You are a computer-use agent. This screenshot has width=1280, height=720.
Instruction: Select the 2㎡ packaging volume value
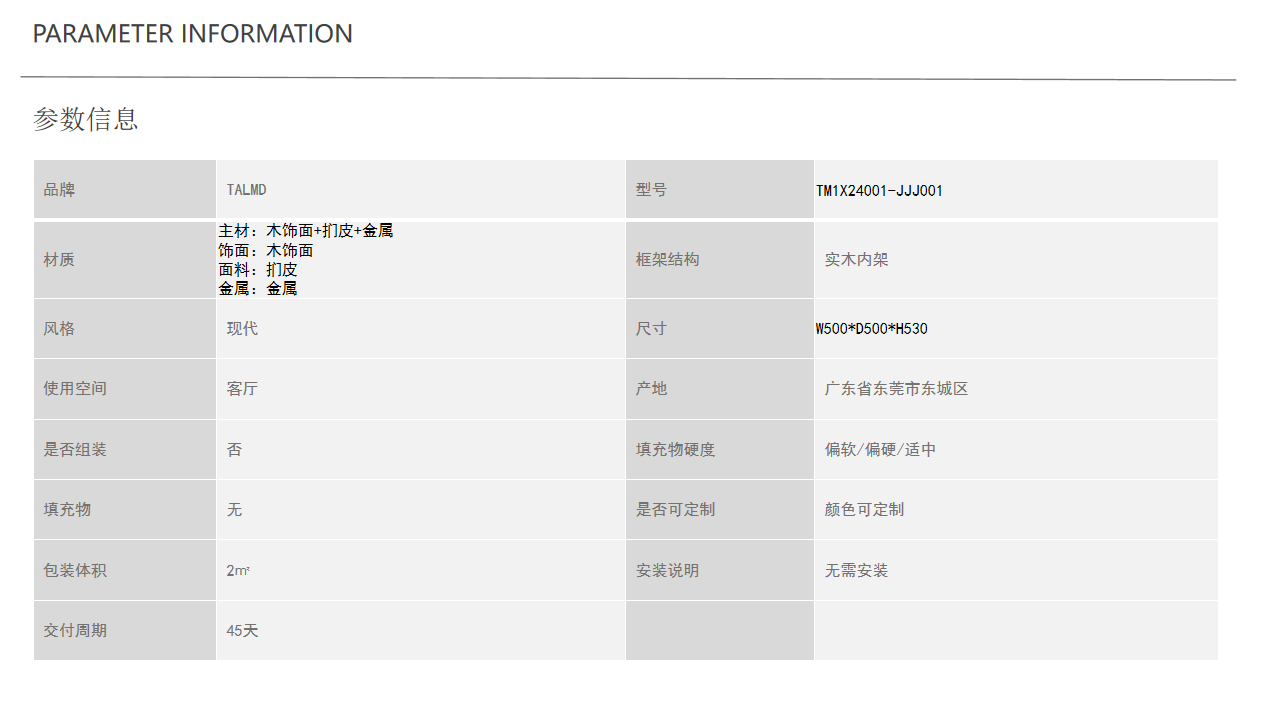pos(238,571)
